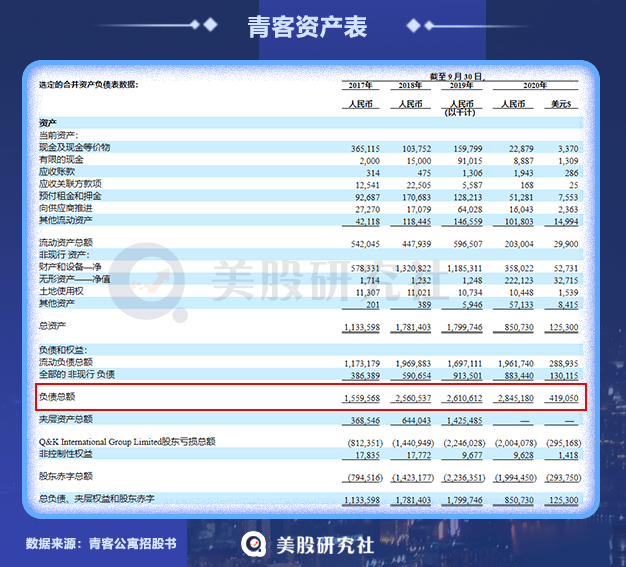
Task: Click the 美股研究社 text beside the bottom logo
Action: pos(325,545)
